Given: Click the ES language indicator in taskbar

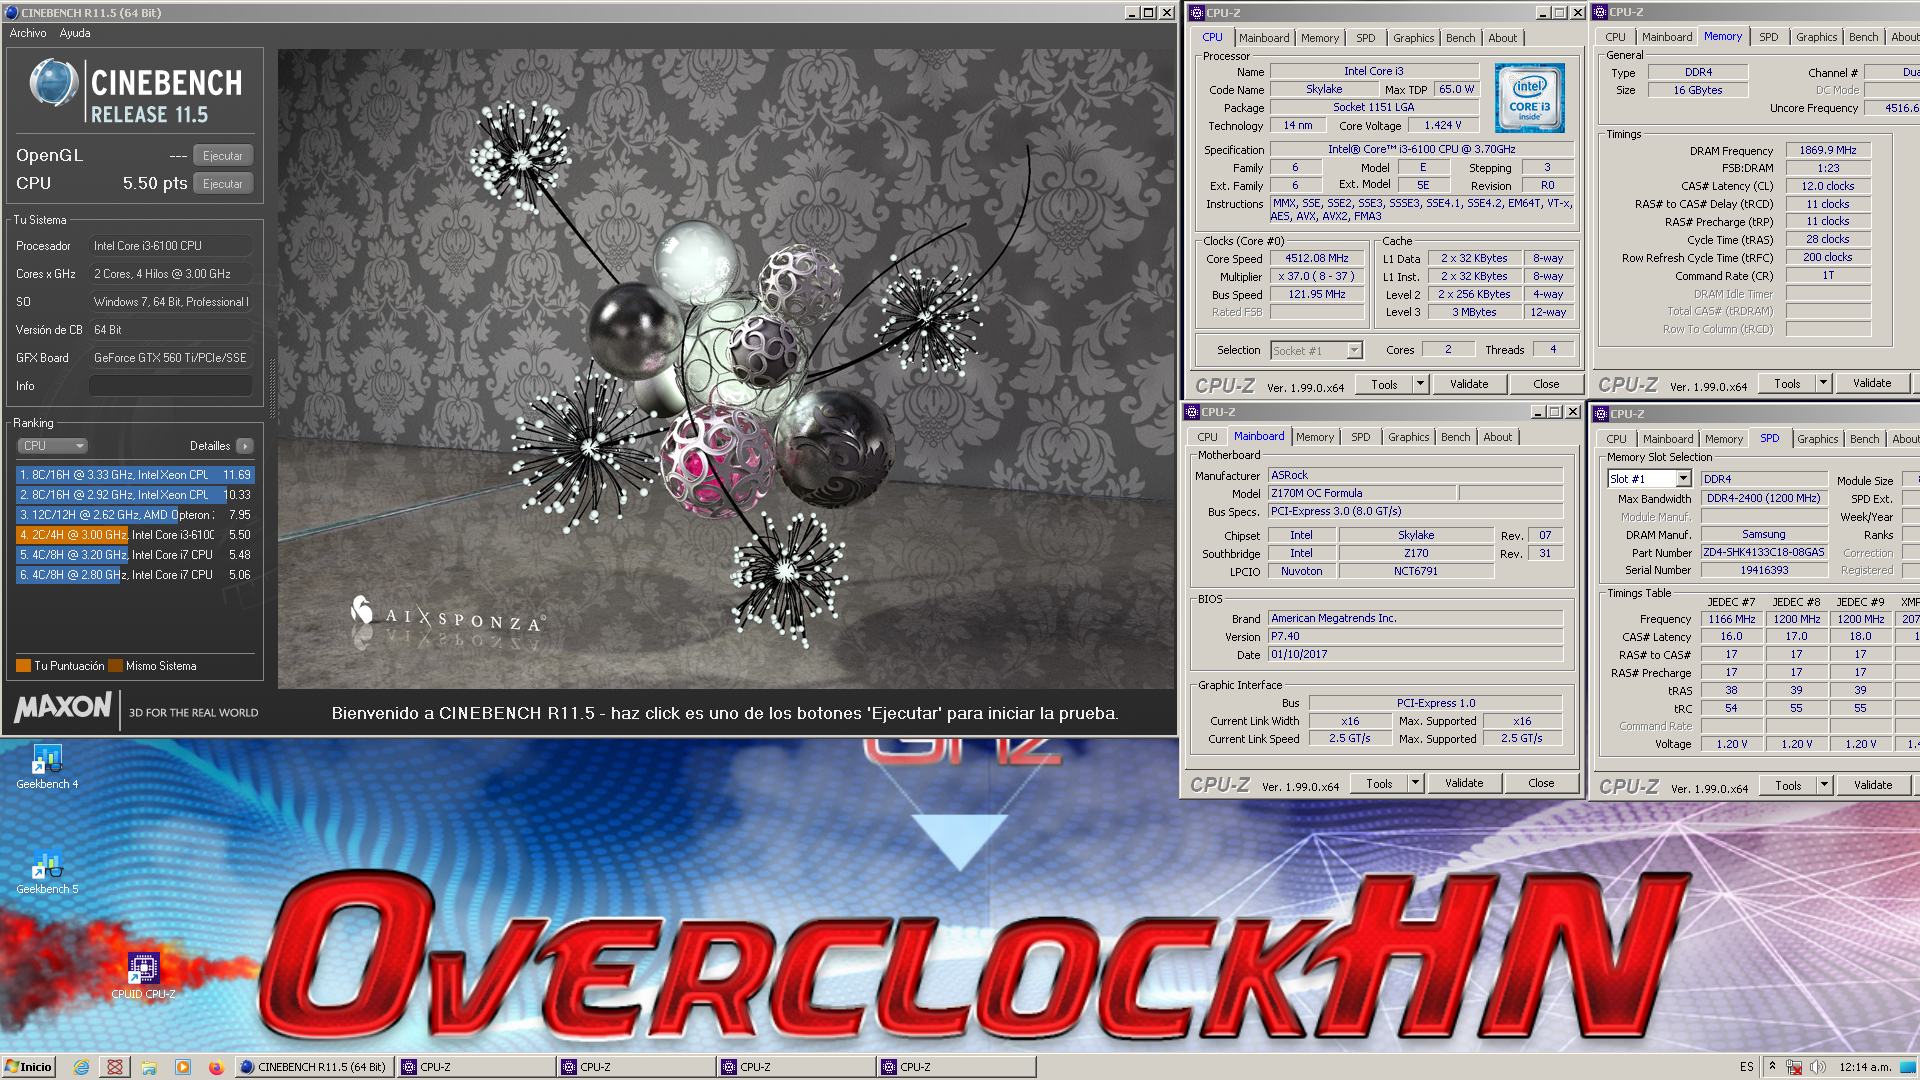Looking at the screenshot, I should [x=1746, y=1067].
